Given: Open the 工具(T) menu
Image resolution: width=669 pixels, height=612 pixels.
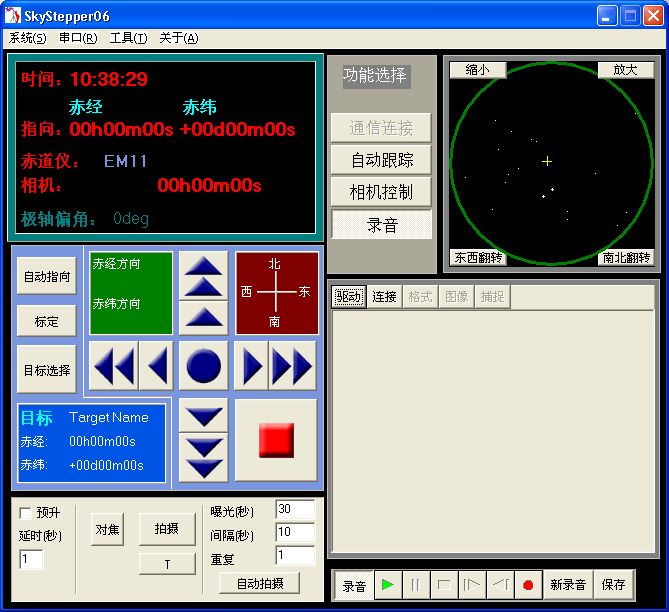Looking at the screenshot, I should click(x=128, y=38).
